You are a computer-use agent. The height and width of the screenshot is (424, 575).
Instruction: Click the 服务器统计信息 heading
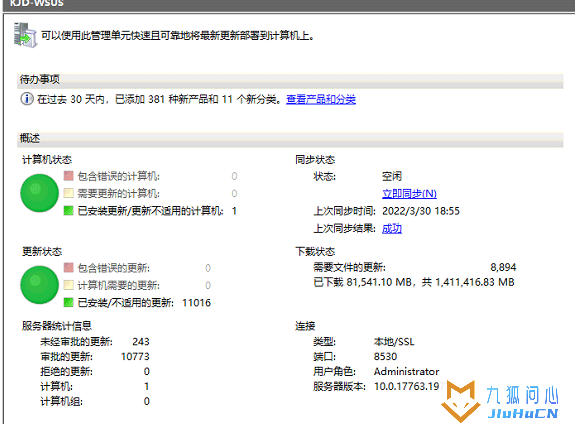coord(57,326)
